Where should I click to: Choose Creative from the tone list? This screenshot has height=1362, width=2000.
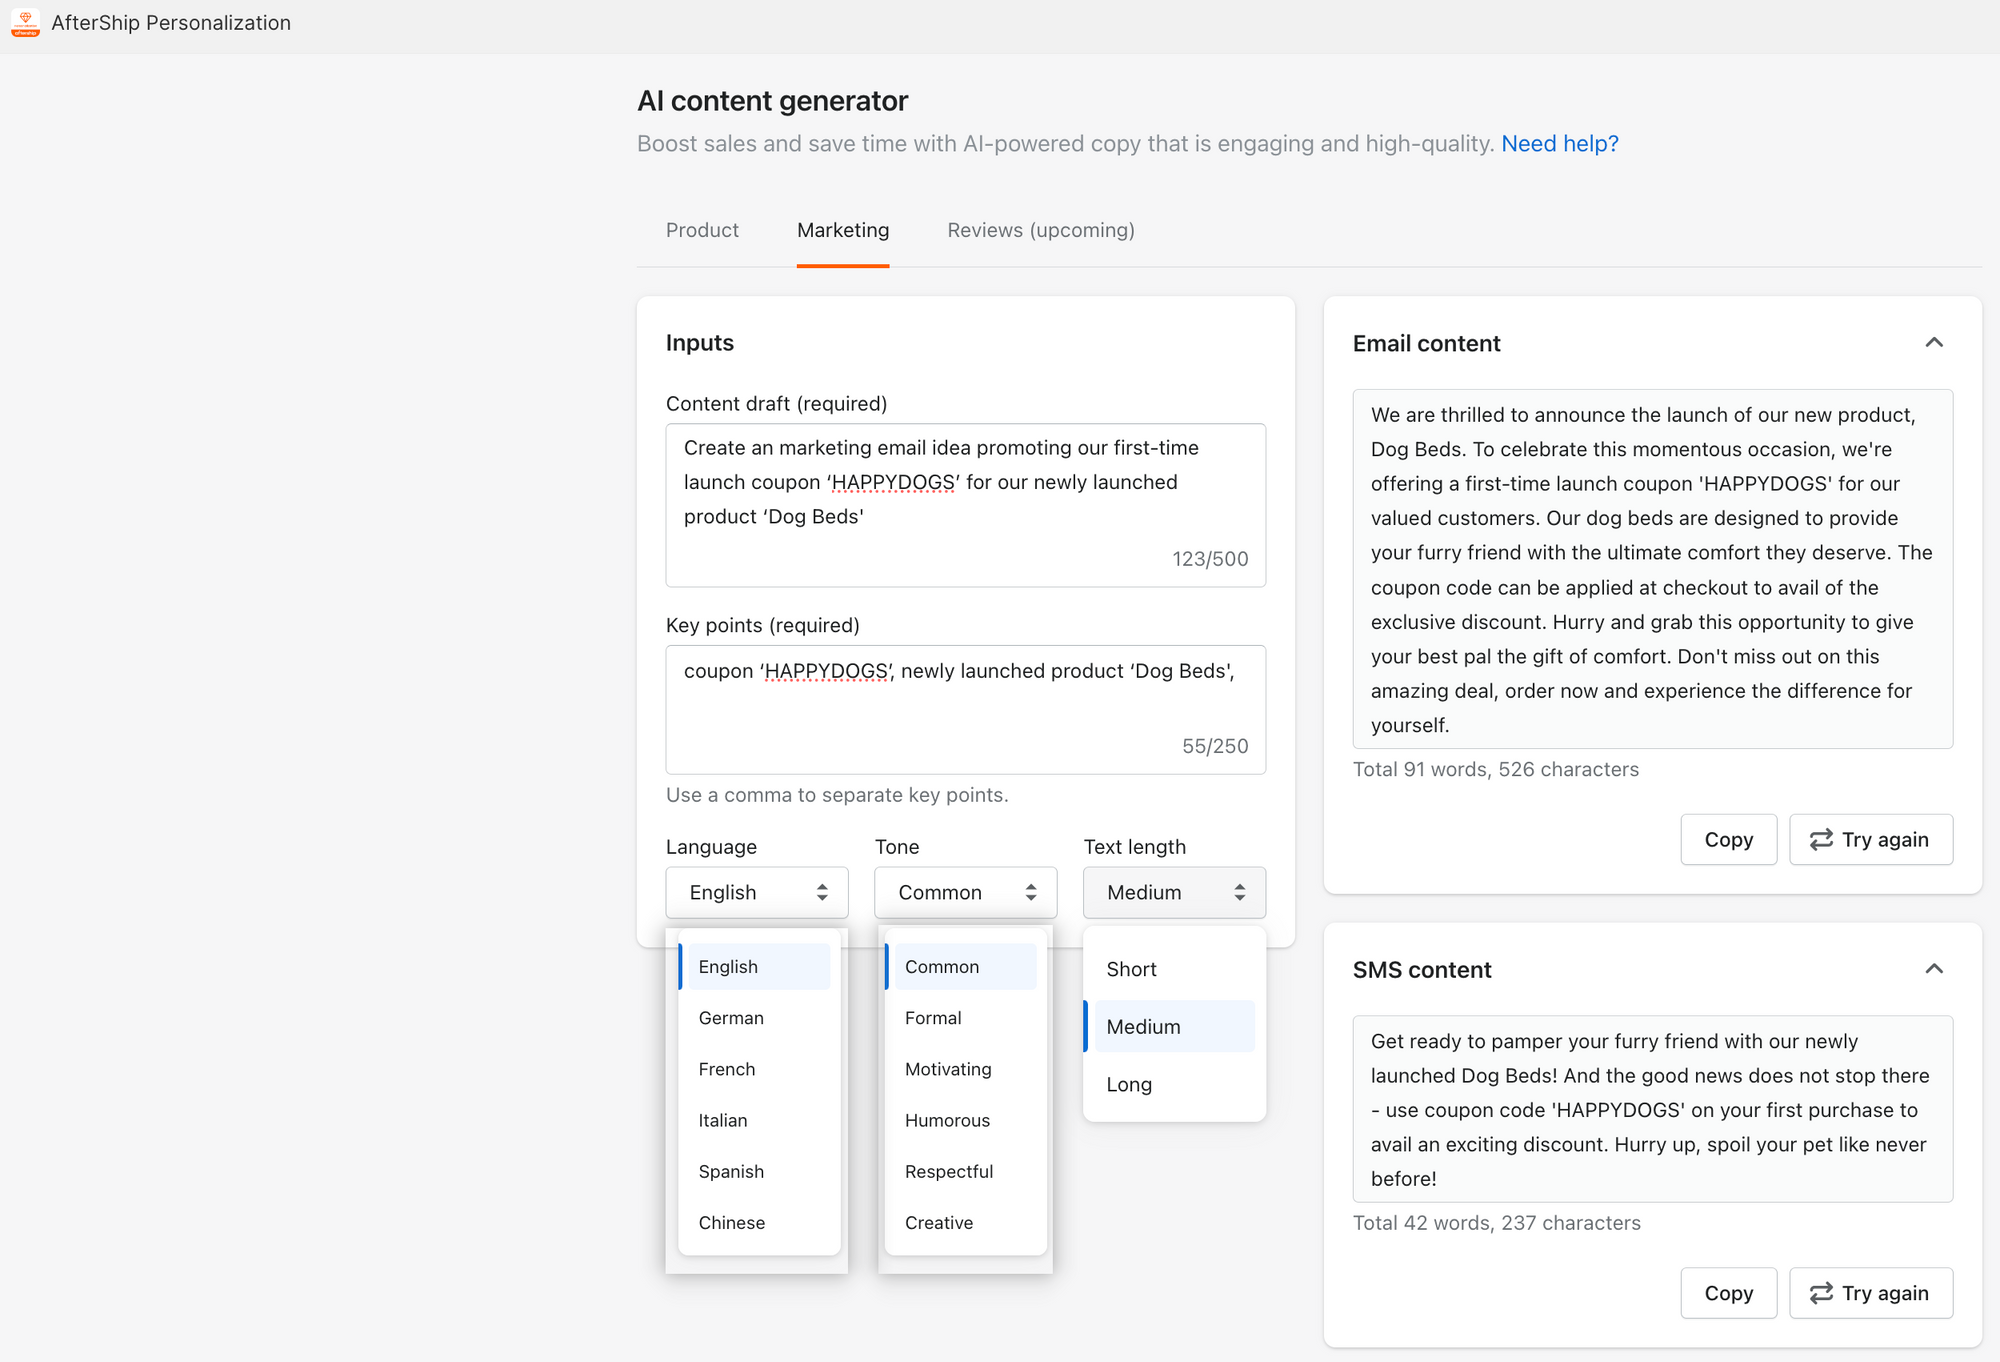coord(938,1223)
